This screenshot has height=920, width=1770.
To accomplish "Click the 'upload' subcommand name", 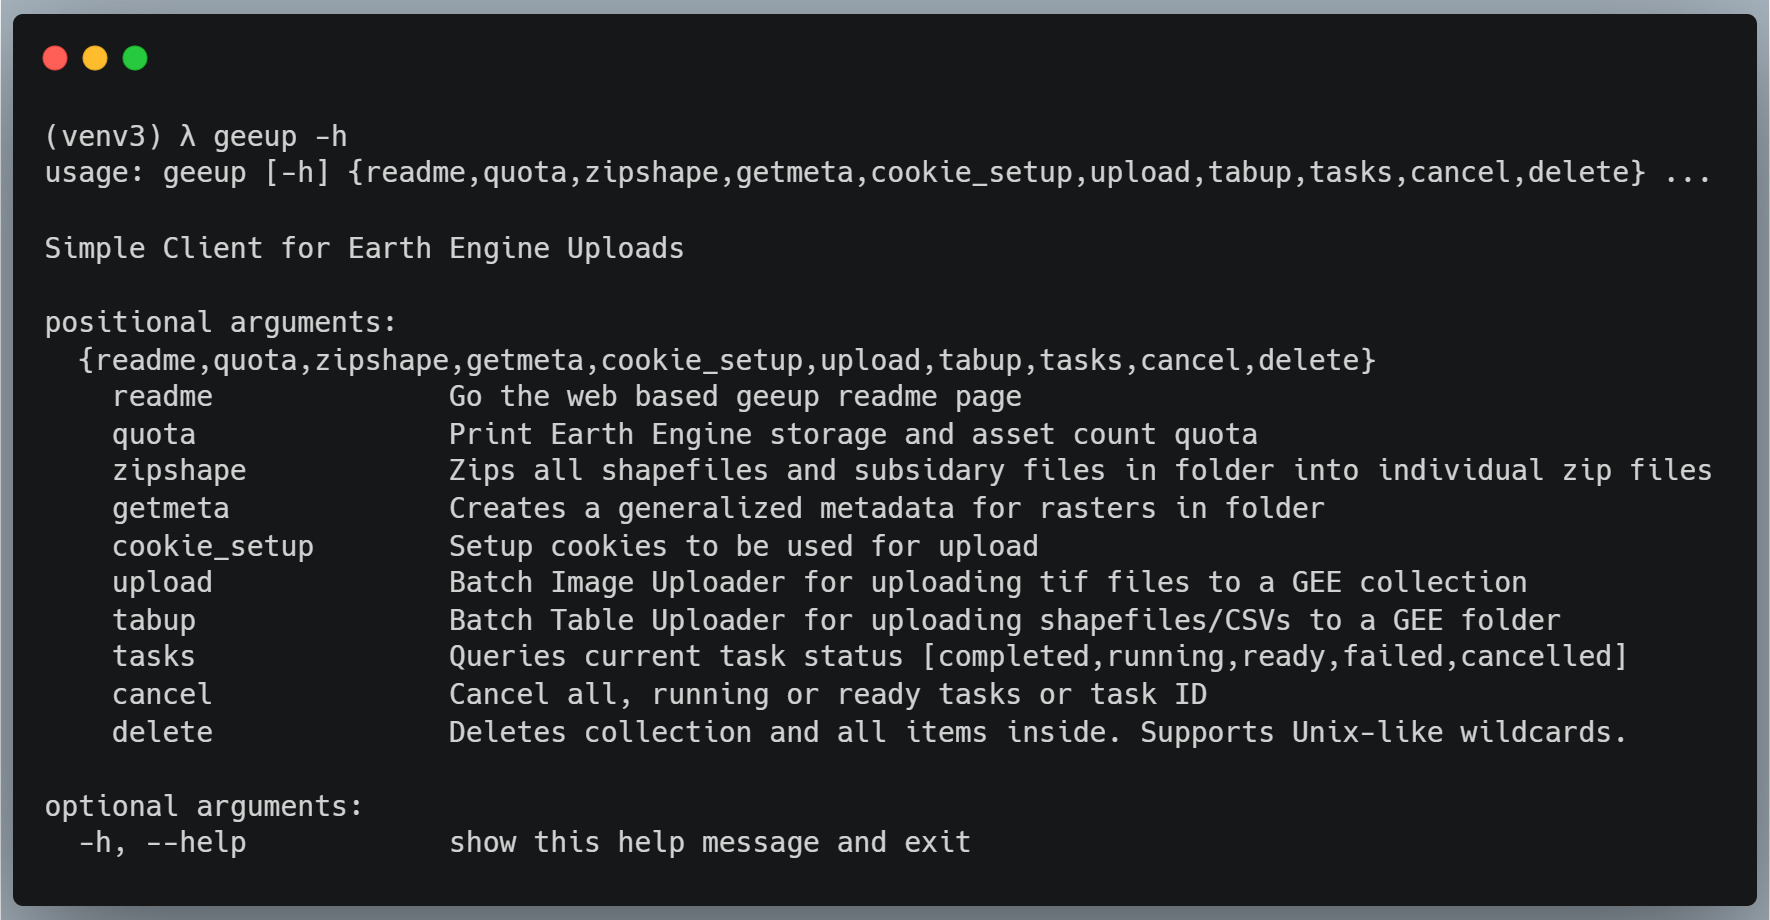I will [162, 583].
